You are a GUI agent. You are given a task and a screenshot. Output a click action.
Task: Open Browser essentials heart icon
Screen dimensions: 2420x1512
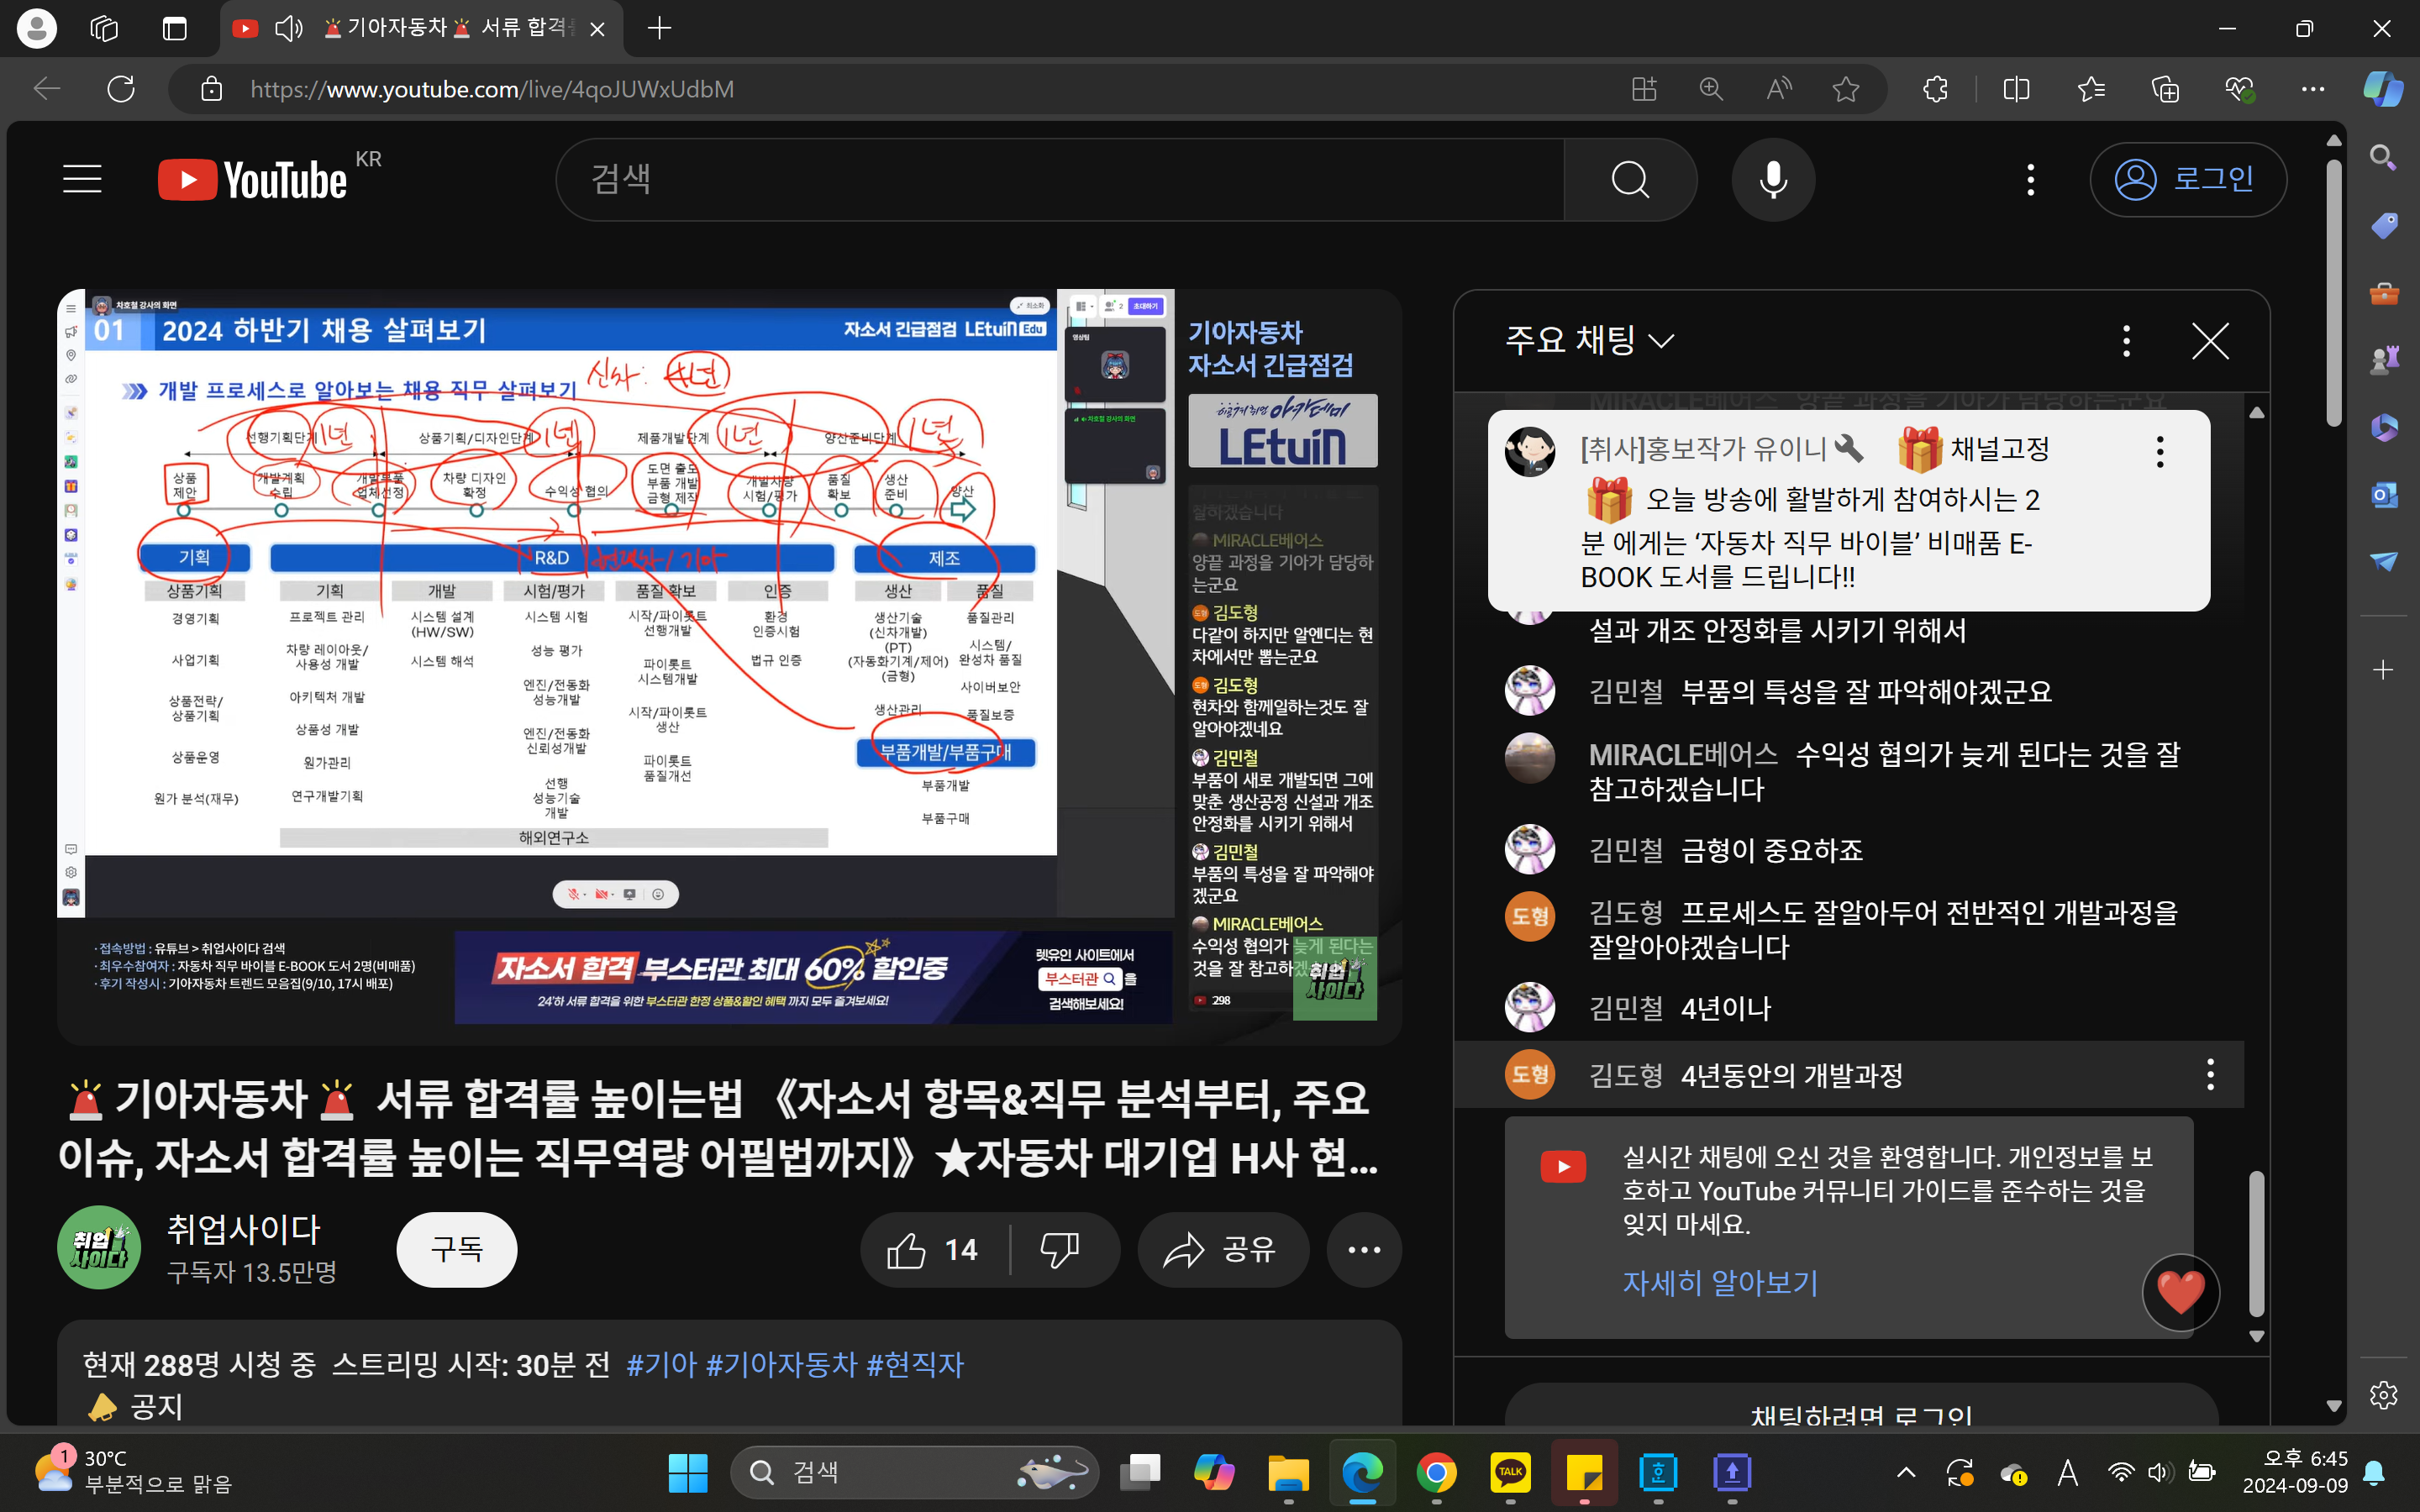[2240, 89]
